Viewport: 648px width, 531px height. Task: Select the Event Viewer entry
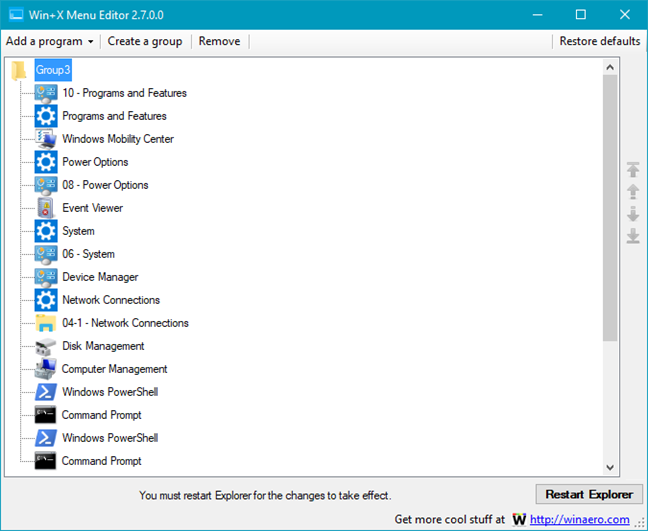92,208
